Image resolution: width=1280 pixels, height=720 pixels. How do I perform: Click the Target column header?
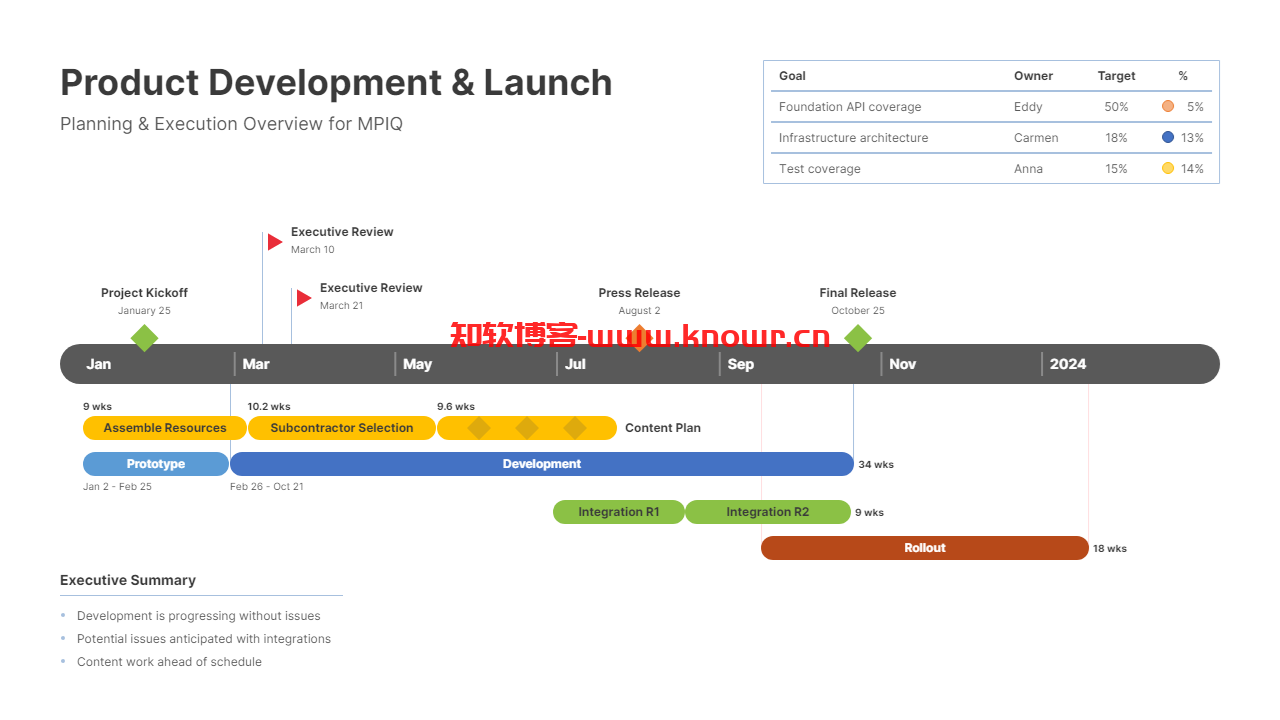[x=1117, y=76]
